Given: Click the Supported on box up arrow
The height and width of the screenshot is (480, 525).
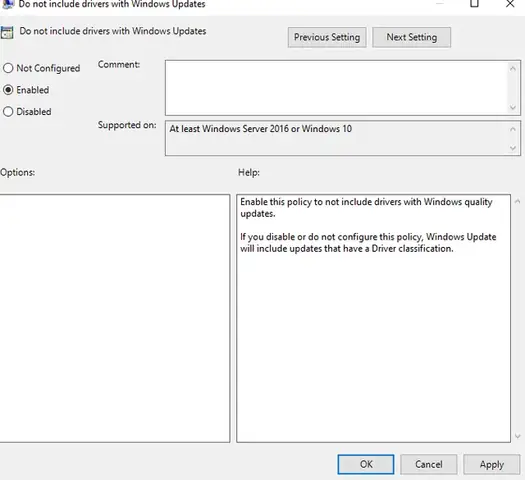Looking at the screenshot, I should [x=512, y=129].
